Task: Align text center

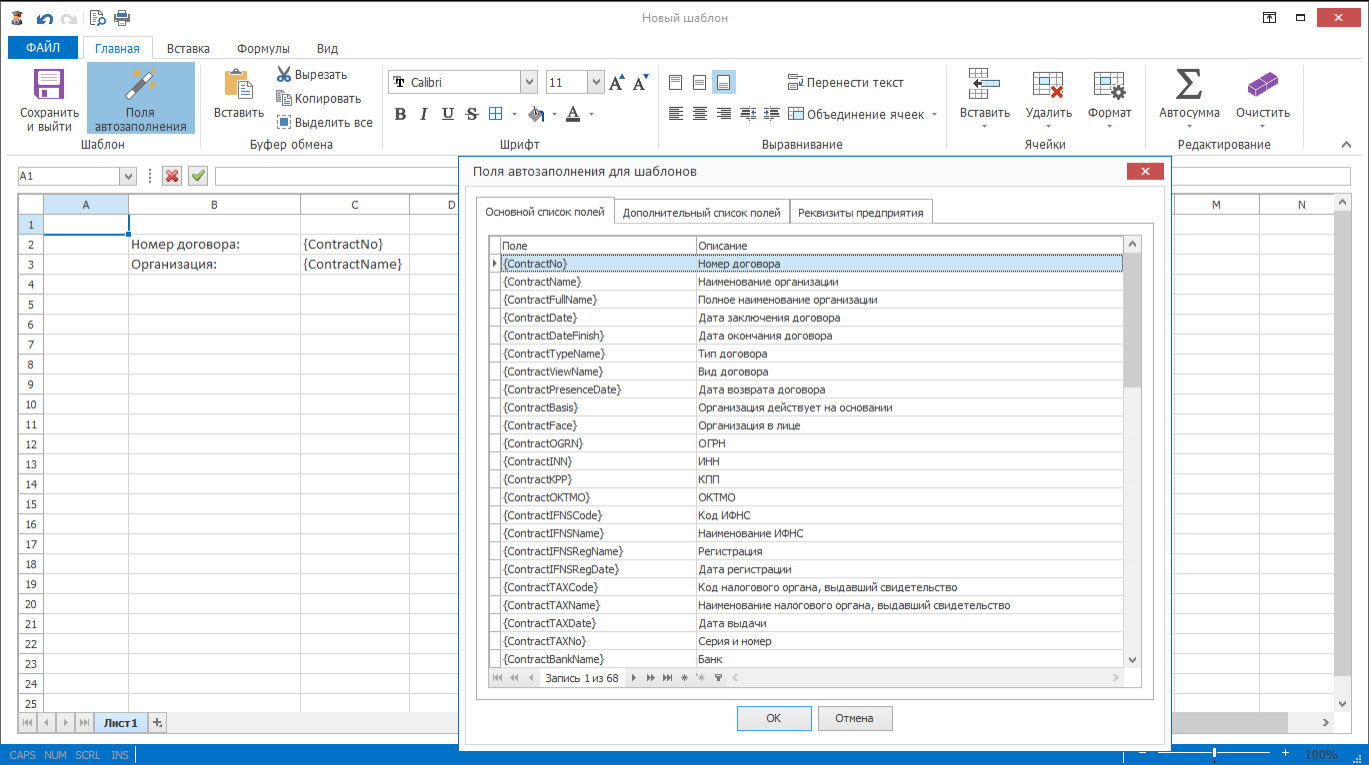Action: point(700,114)
